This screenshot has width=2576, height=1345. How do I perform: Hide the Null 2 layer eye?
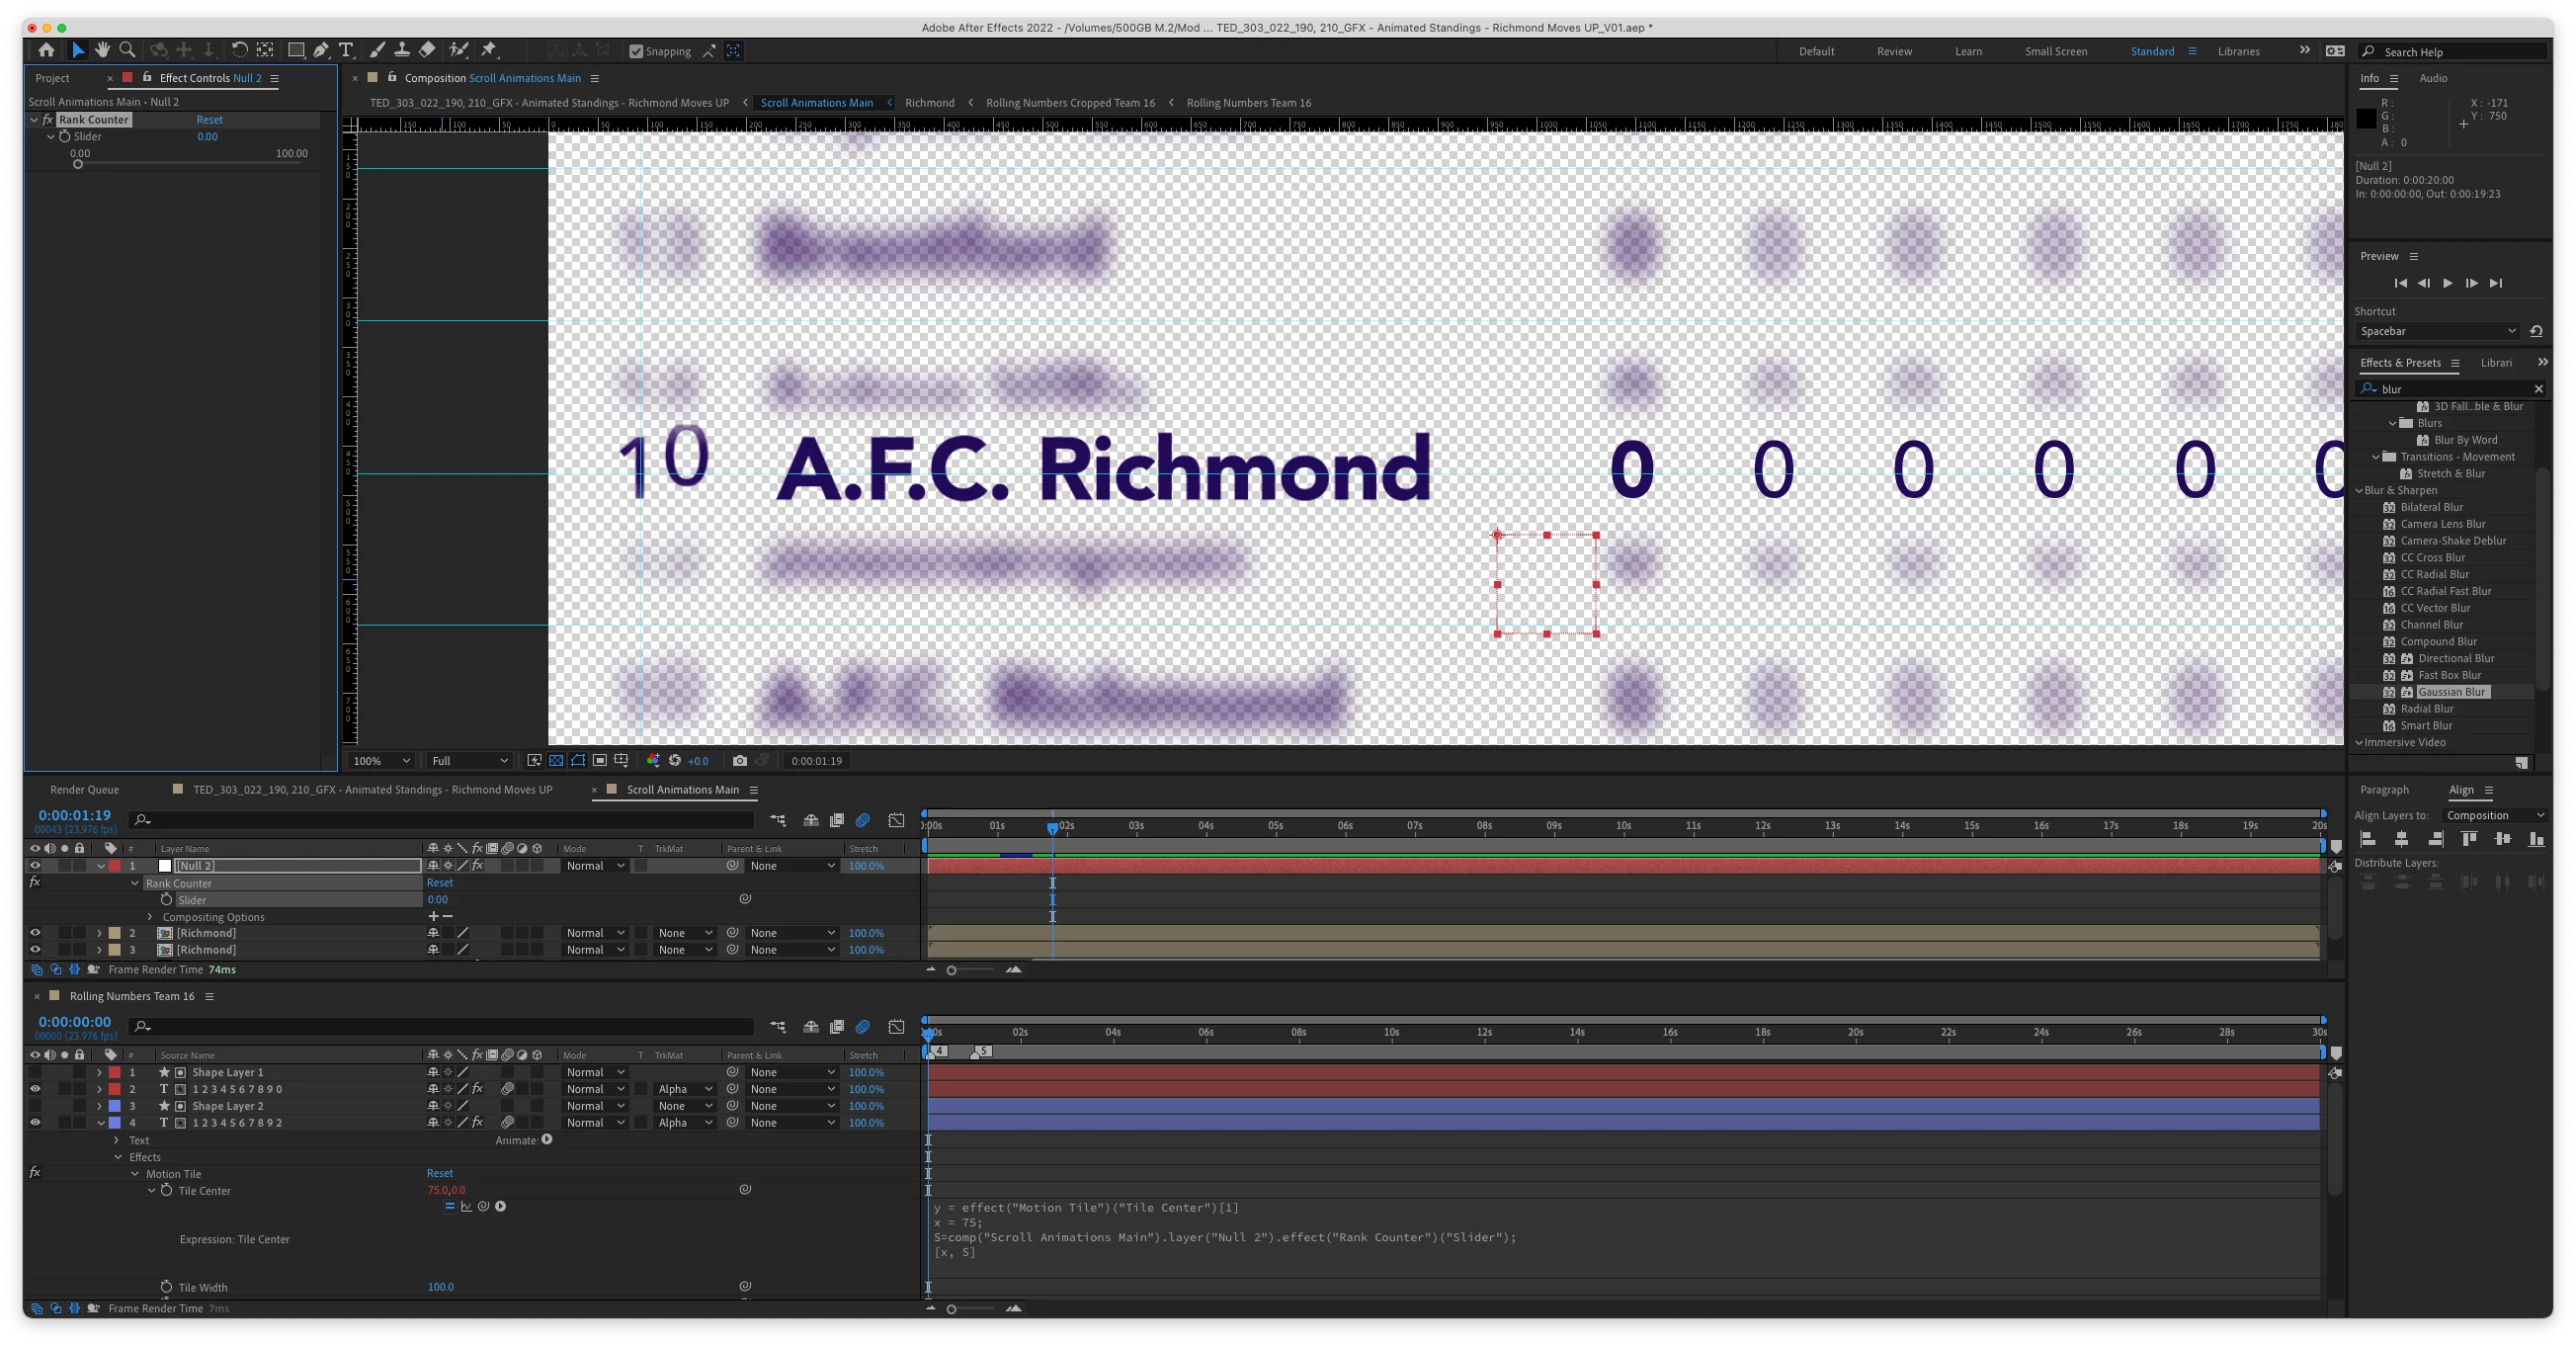tap(35, 866)
